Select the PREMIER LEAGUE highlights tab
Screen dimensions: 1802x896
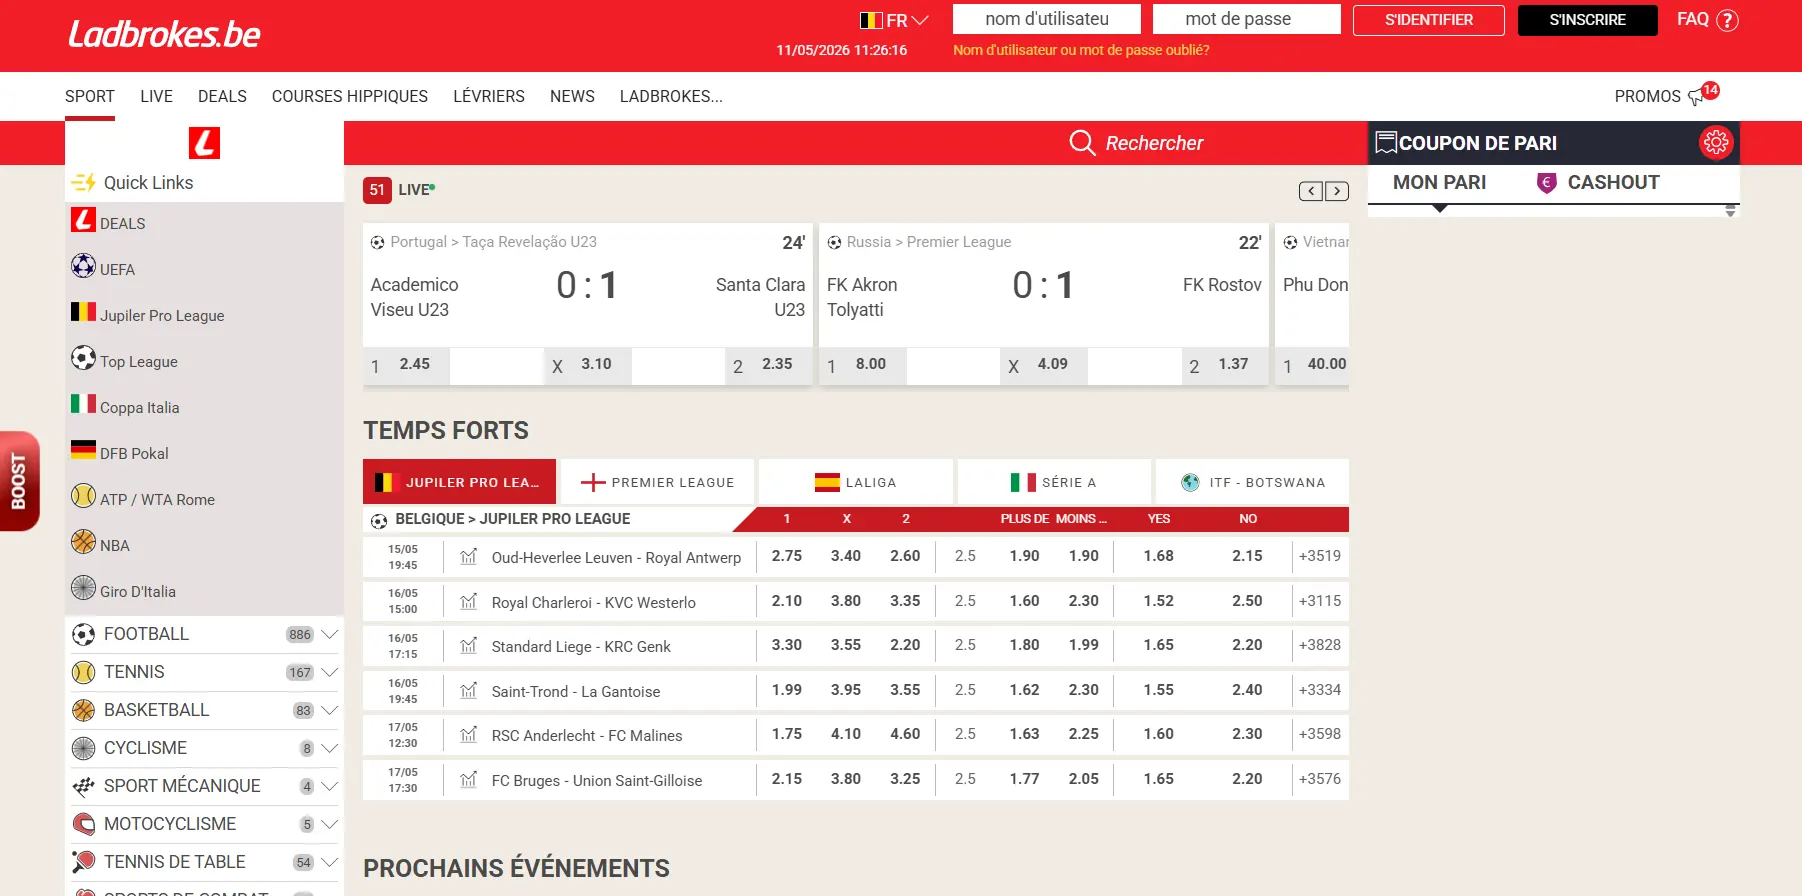pos(657,482)
